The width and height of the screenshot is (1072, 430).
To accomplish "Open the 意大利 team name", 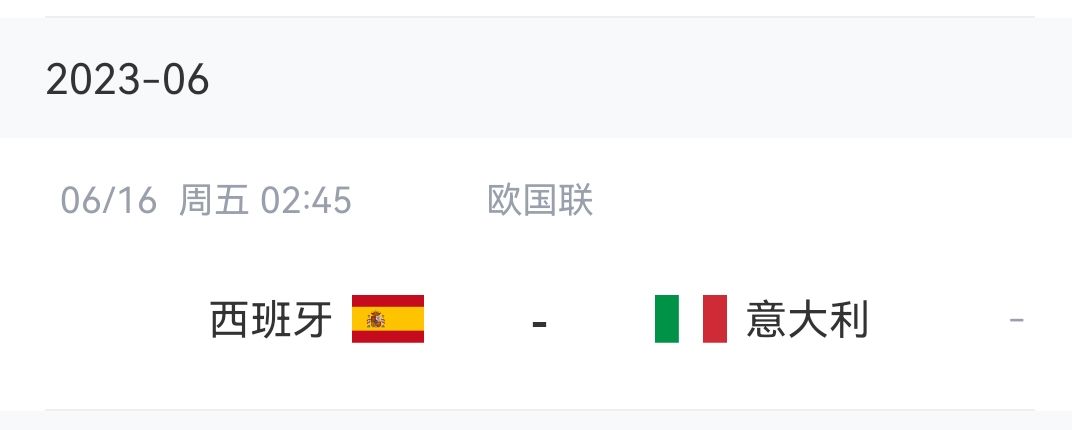I will [807, 320].
